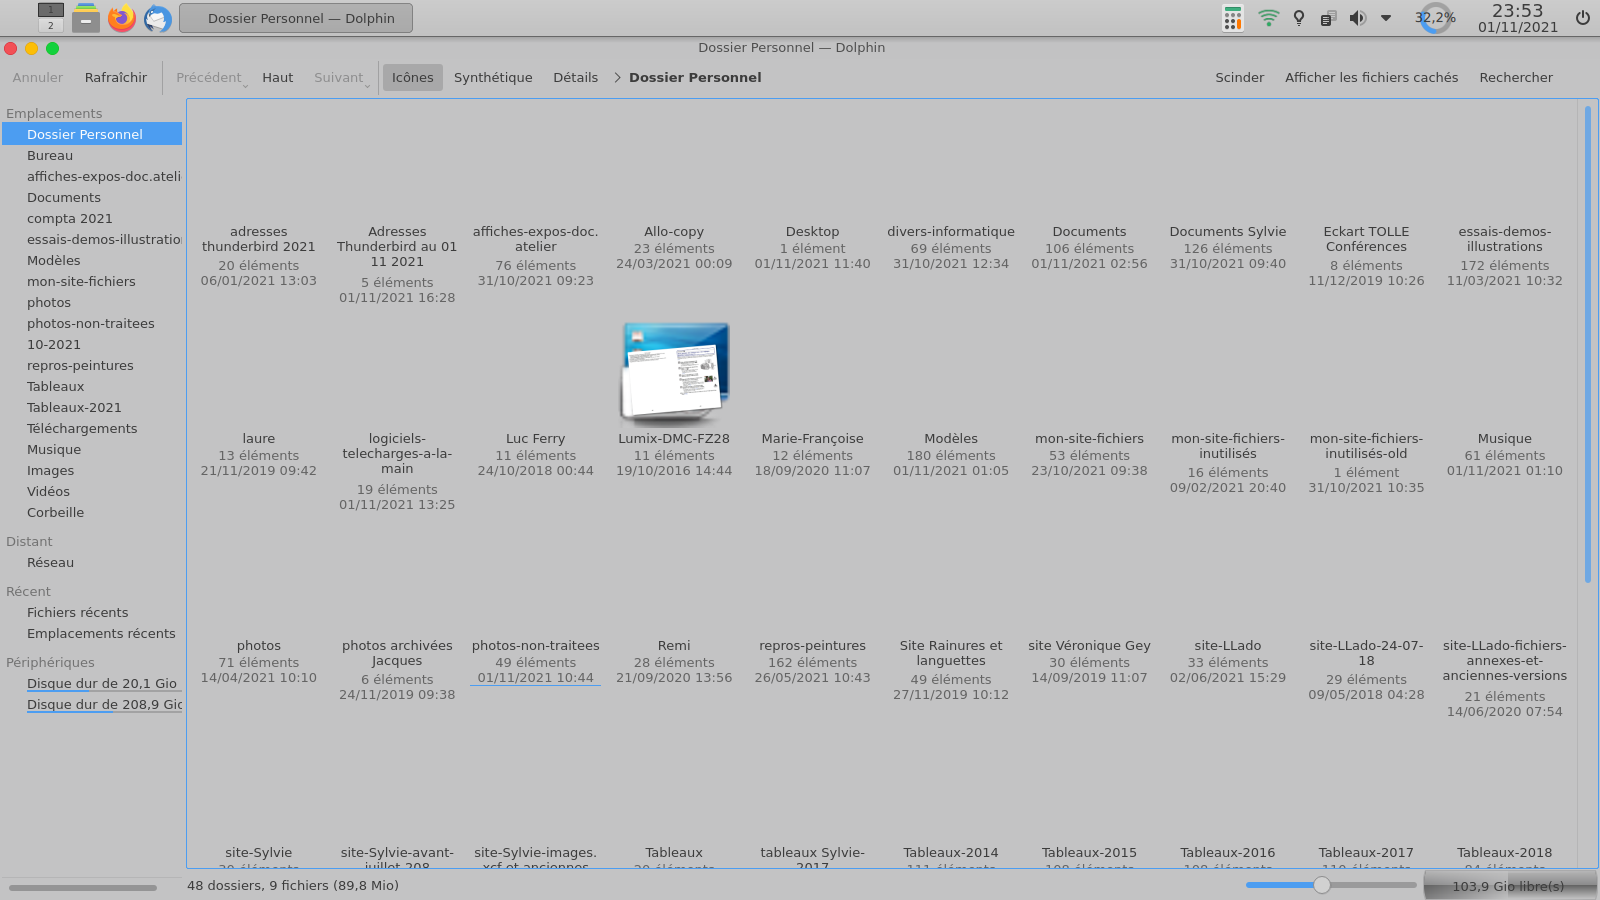Select Tableaux-2021 in the sidebar

point(92,407)
